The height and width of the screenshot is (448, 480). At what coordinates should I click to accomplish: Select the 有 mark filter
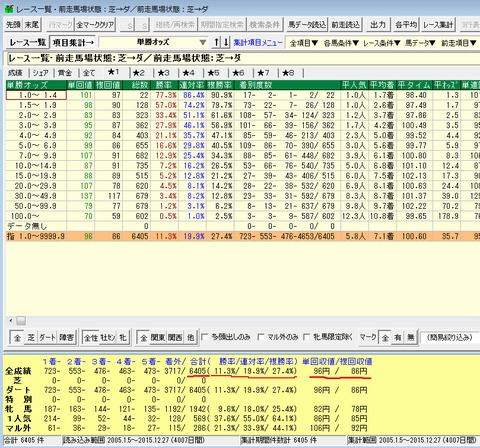(398, 338)
